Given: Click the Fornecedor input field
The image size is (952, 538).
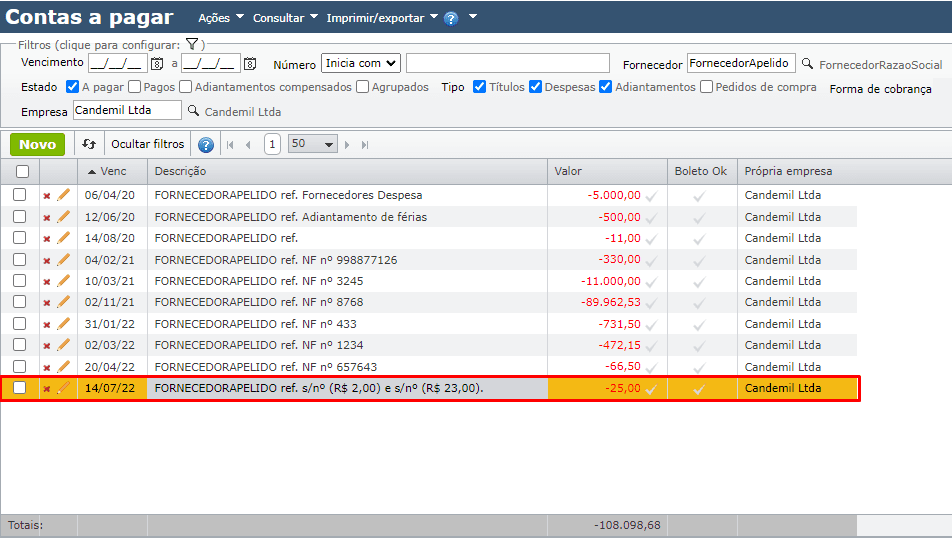Looking at the screenshot, I should (x=741, y=63).
